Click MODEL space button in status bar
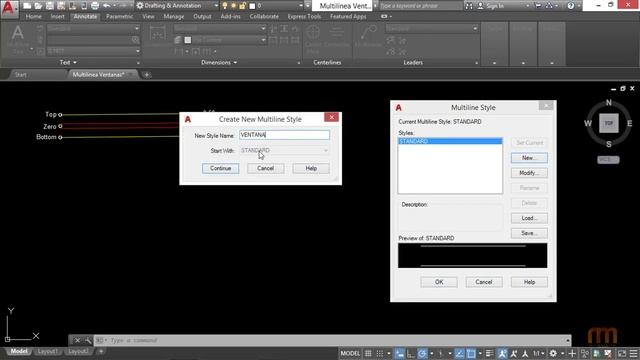 (x=350, y=353)
